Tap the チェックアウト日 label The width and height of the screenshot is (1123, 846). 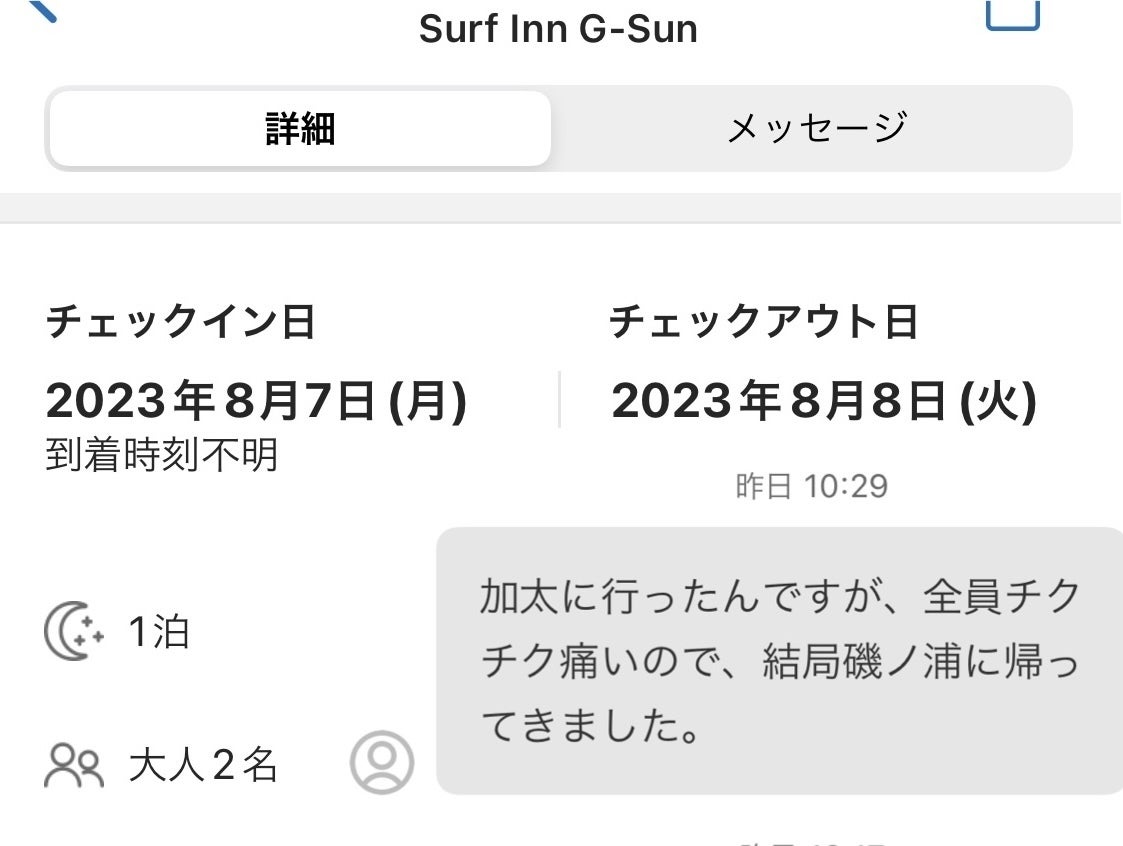tap(763, 323)
